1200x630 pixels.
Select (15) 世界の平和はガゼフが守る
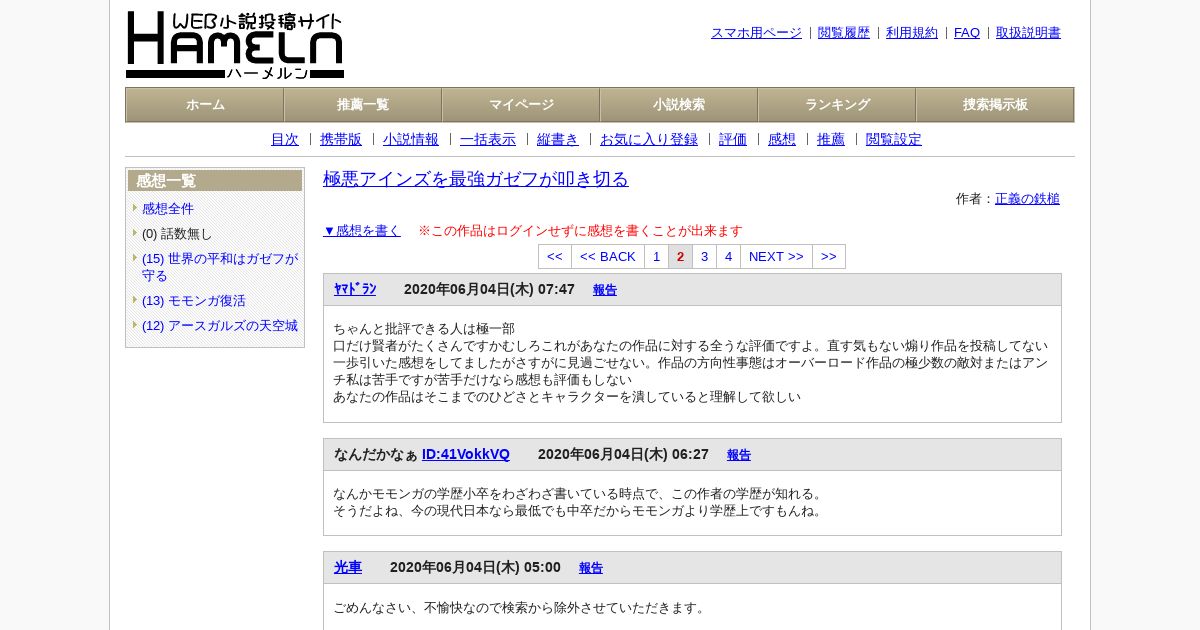220,267
